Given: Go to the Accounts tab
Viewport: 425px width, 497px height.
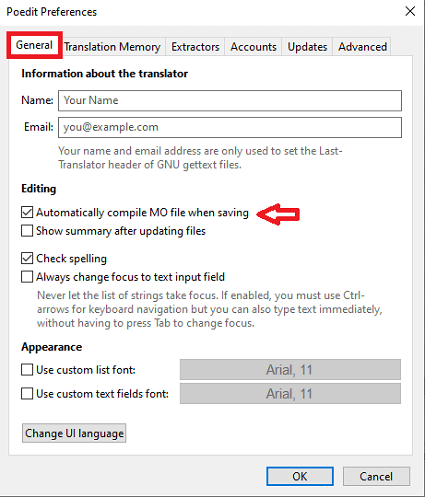Looking at the screenshot, I should click(253, 47).
